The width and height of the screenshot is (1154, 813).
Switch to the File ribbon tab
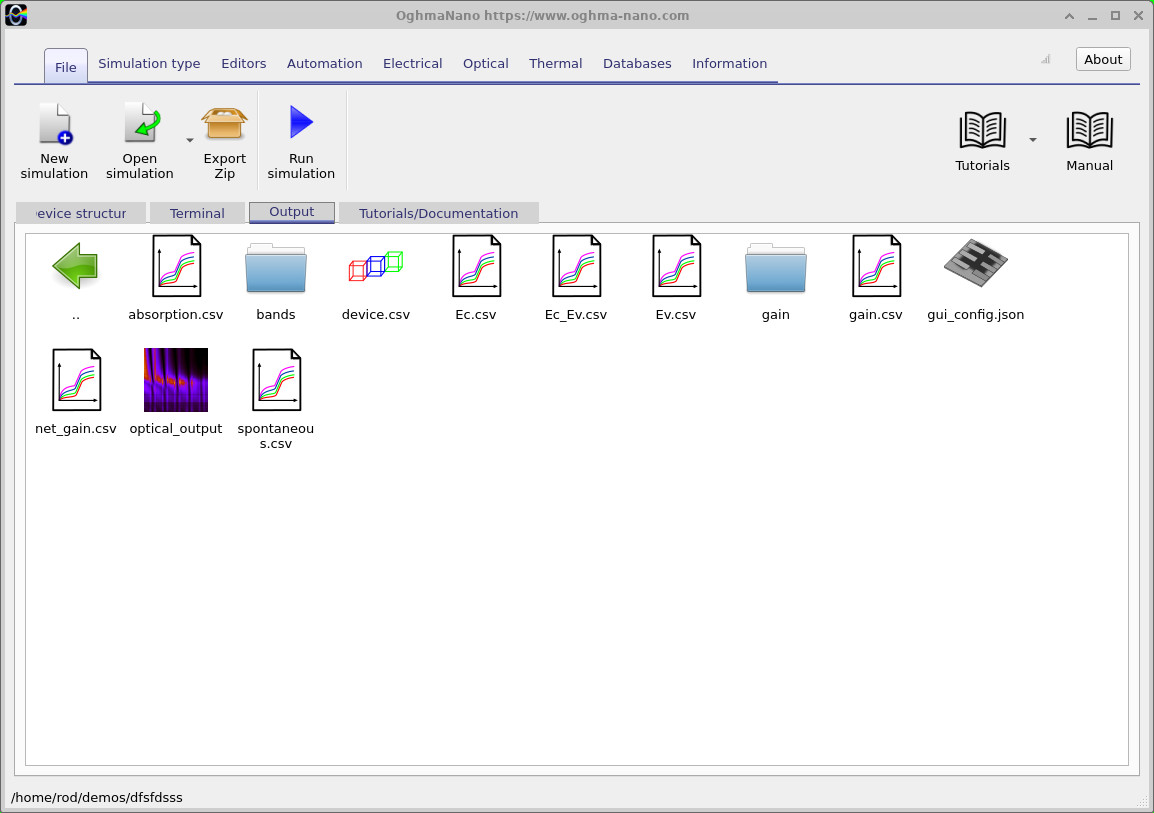click(x=66, y=67)
